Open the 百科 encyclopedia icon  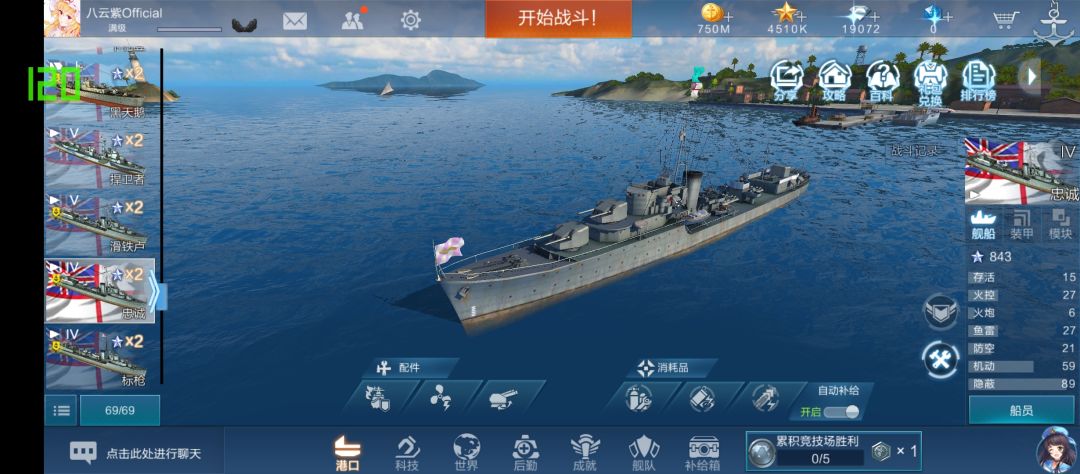pos(882,81)
